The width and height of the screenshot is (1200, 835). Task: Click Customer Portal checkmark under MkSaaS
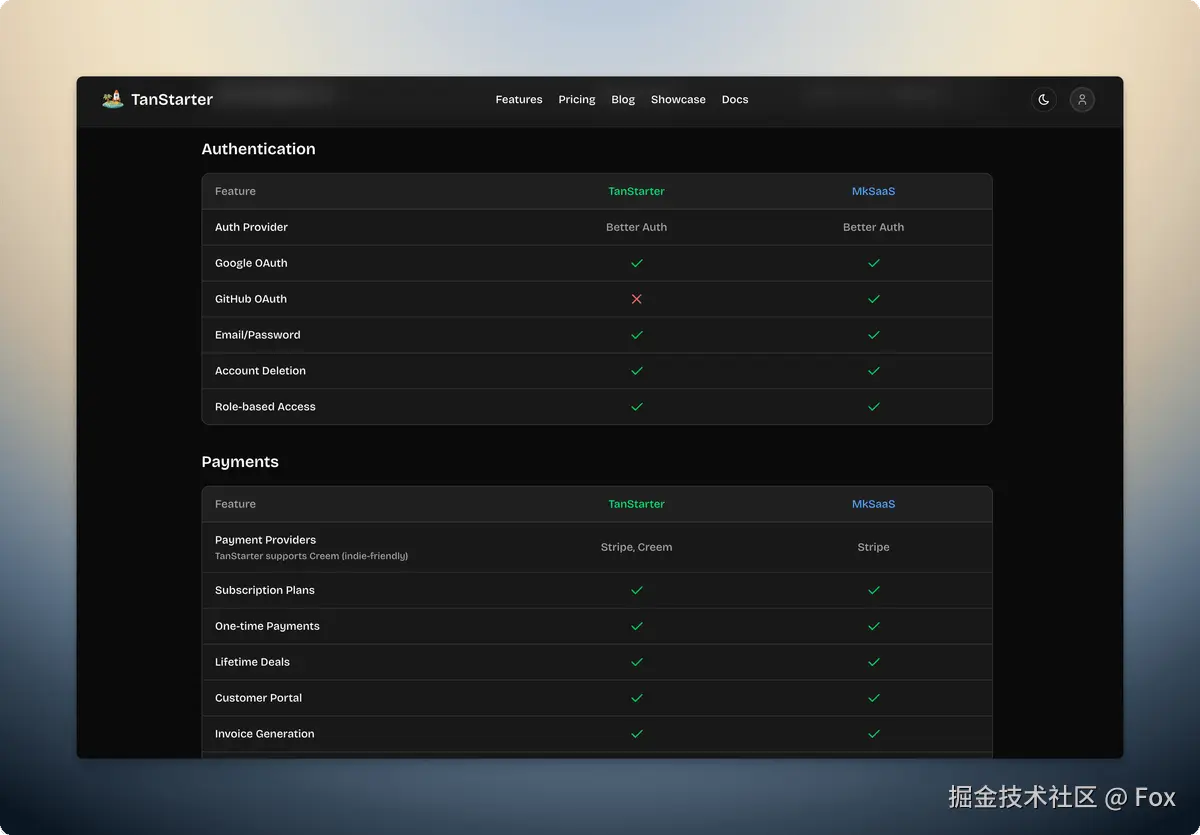pyautogui.click(x=874, y=698)
